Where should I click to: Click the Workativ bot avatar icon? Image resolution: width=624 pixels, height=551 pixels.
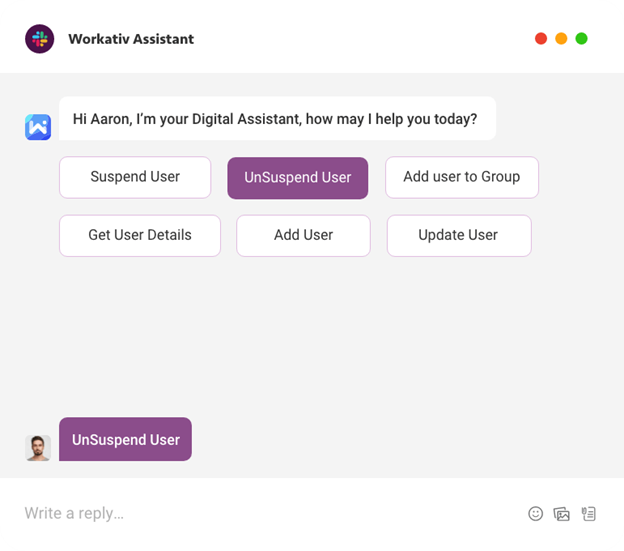click(38, 127)
